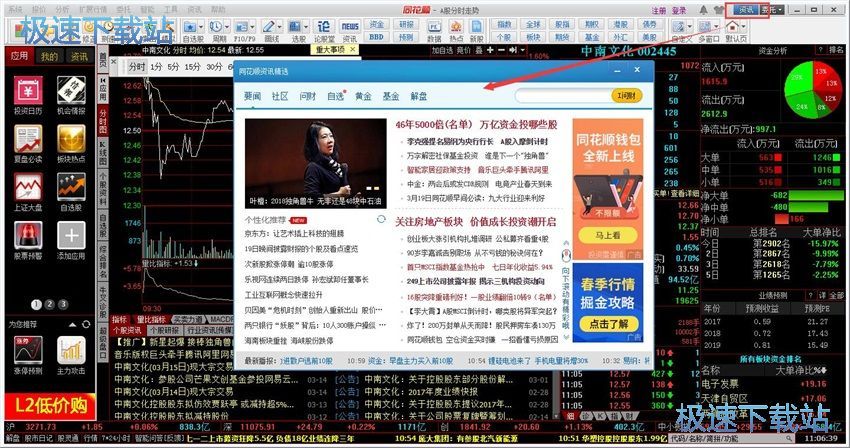Open the 委托 dropdown in title bar
The width and height of the screenshot is (850, 448).
772,10
